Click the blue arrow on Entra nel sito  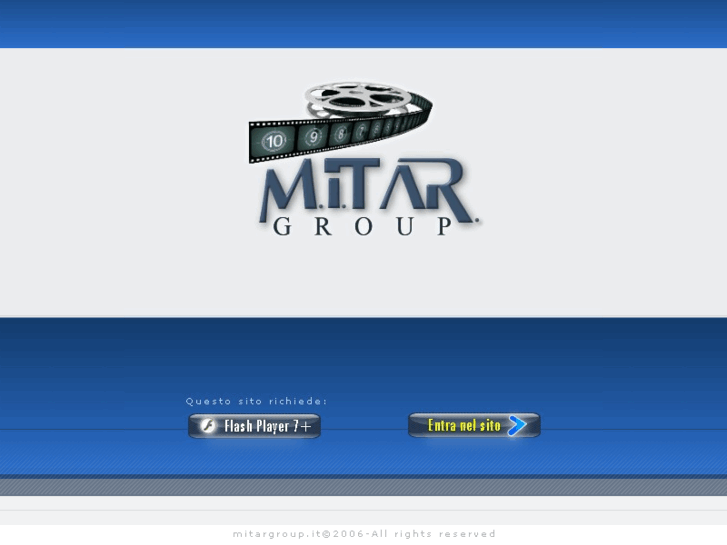tap(517, 425)
